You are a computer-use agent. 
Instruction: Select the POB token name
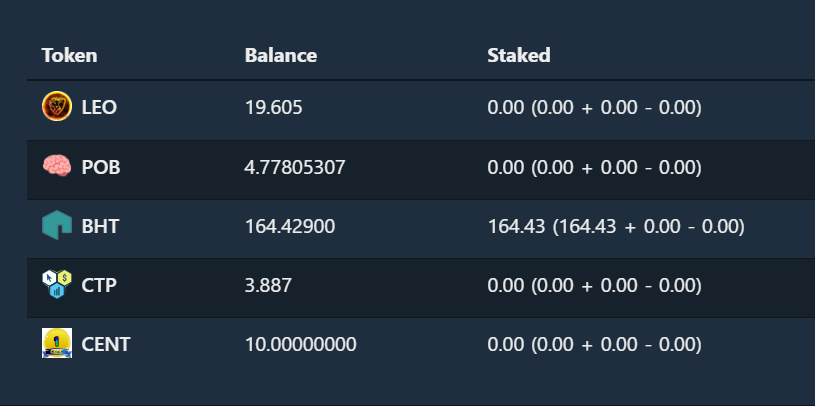click(x=101, y=167)
